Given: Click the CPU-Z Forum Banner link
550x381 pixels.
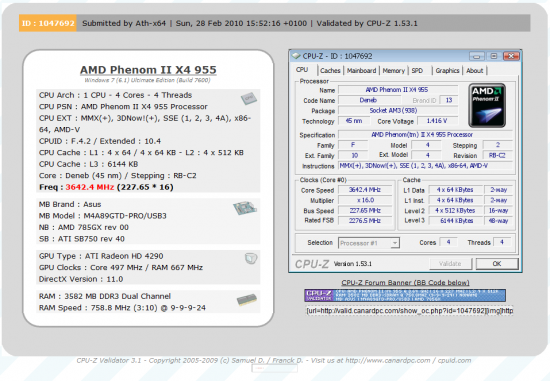Looking at the screenshot, I should click(x=405, y=282).
